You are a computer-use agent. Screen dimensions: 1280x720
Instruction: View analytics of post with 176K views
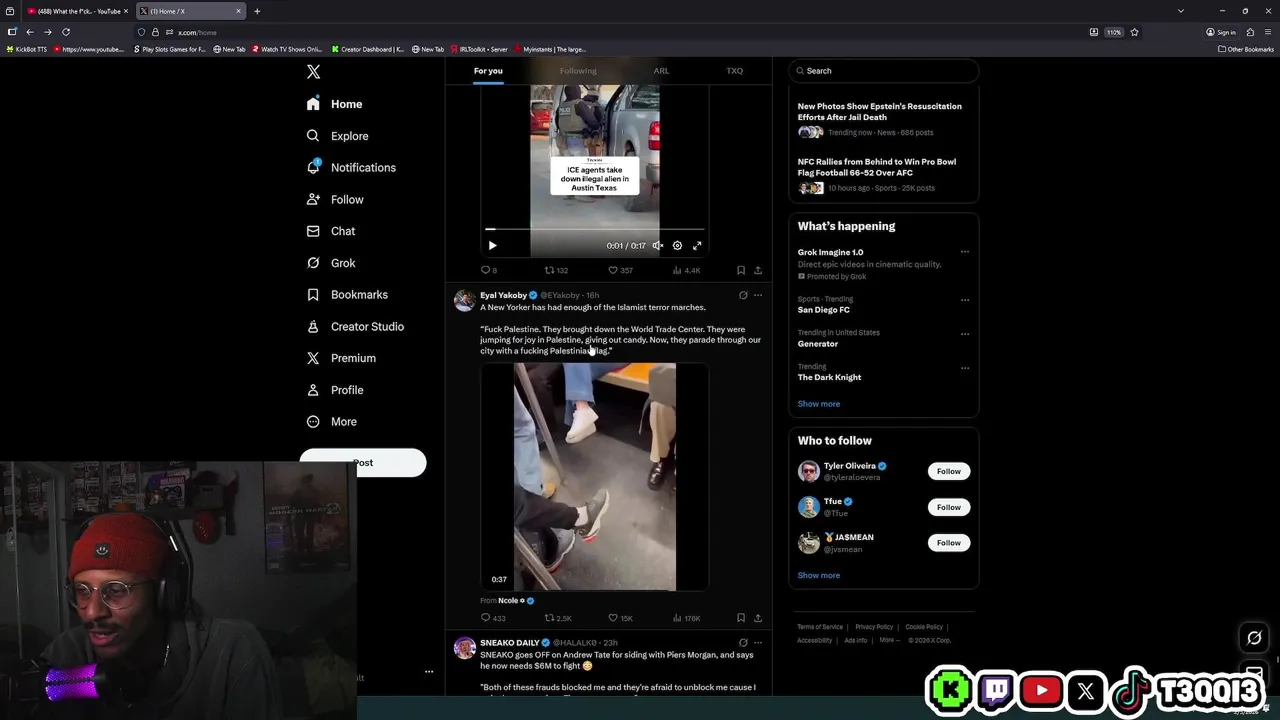(686, 618)
